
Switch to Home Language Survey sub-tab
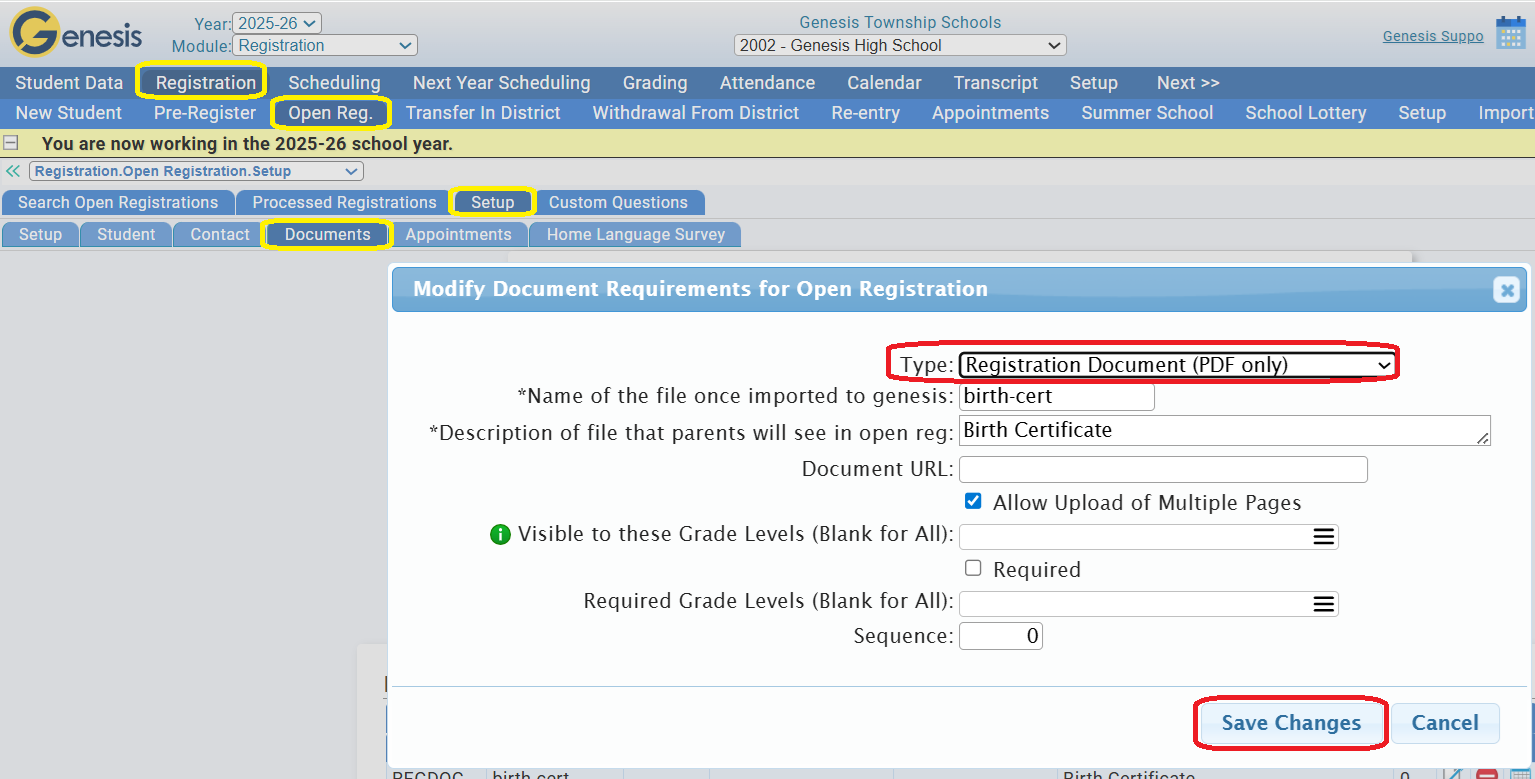(636, 234)
